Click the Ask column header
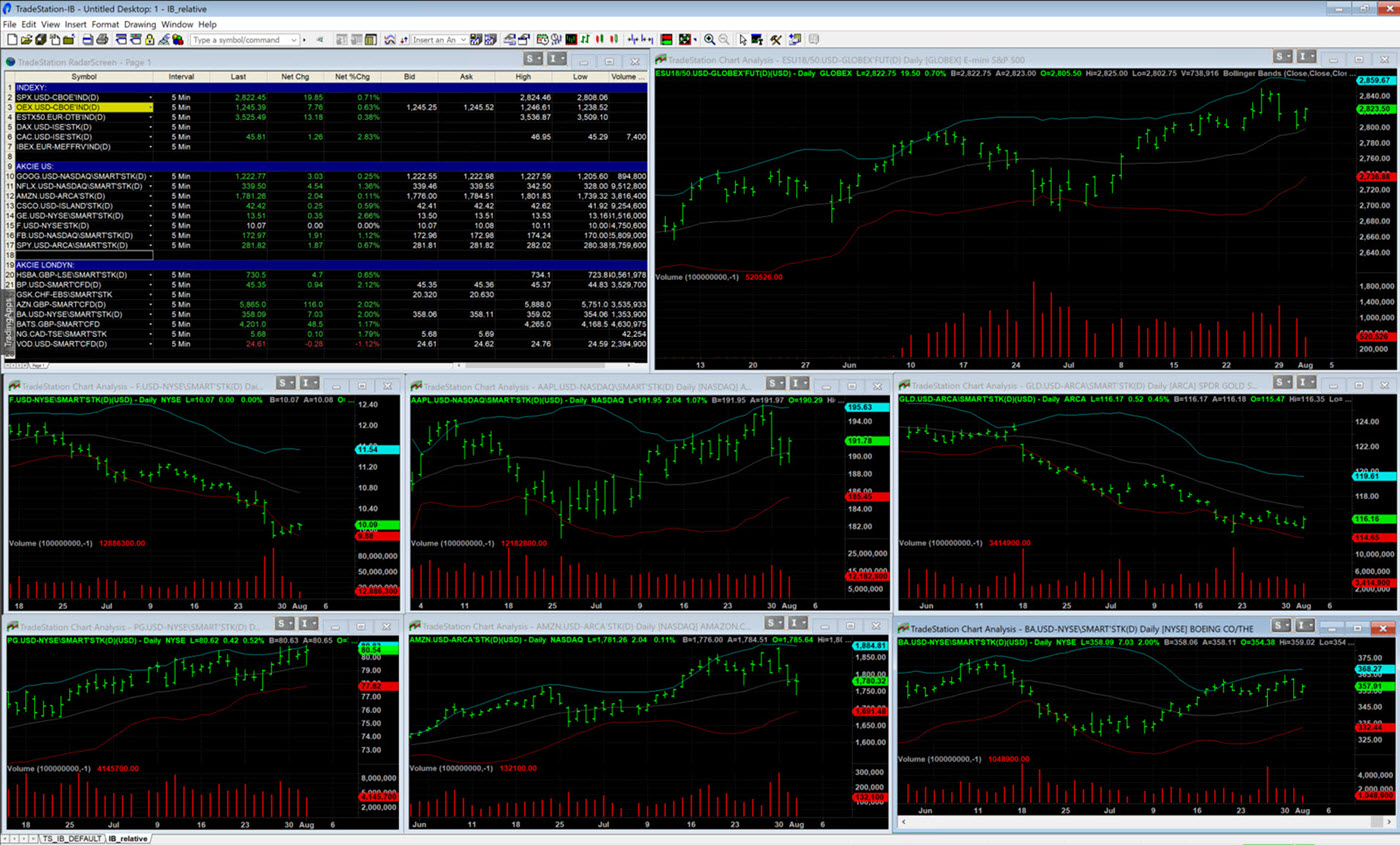 [468, 76]
